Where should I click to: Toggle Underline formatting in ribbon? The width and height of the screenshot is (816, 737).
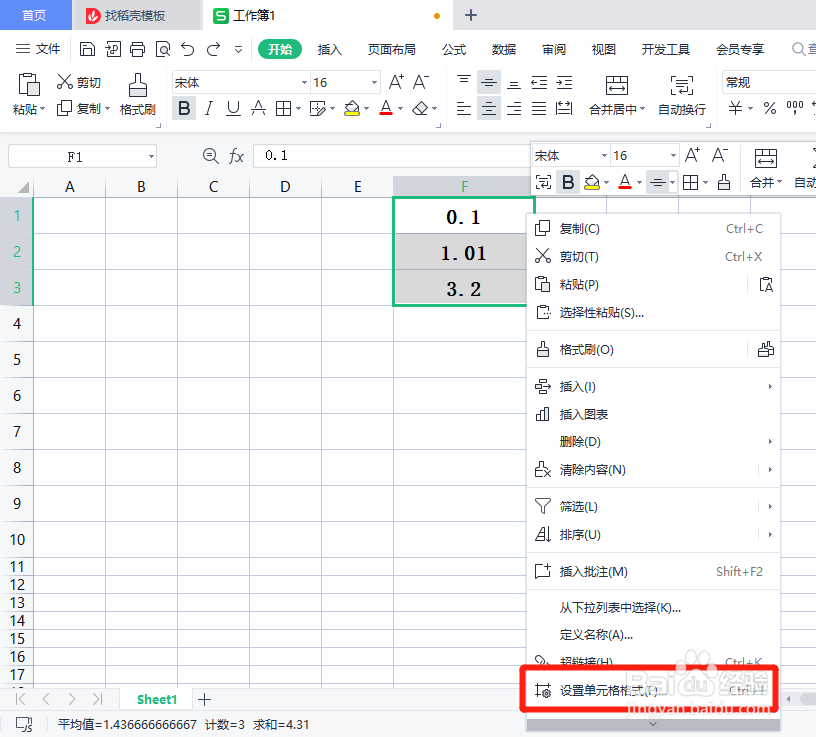[x=233, y=108]
